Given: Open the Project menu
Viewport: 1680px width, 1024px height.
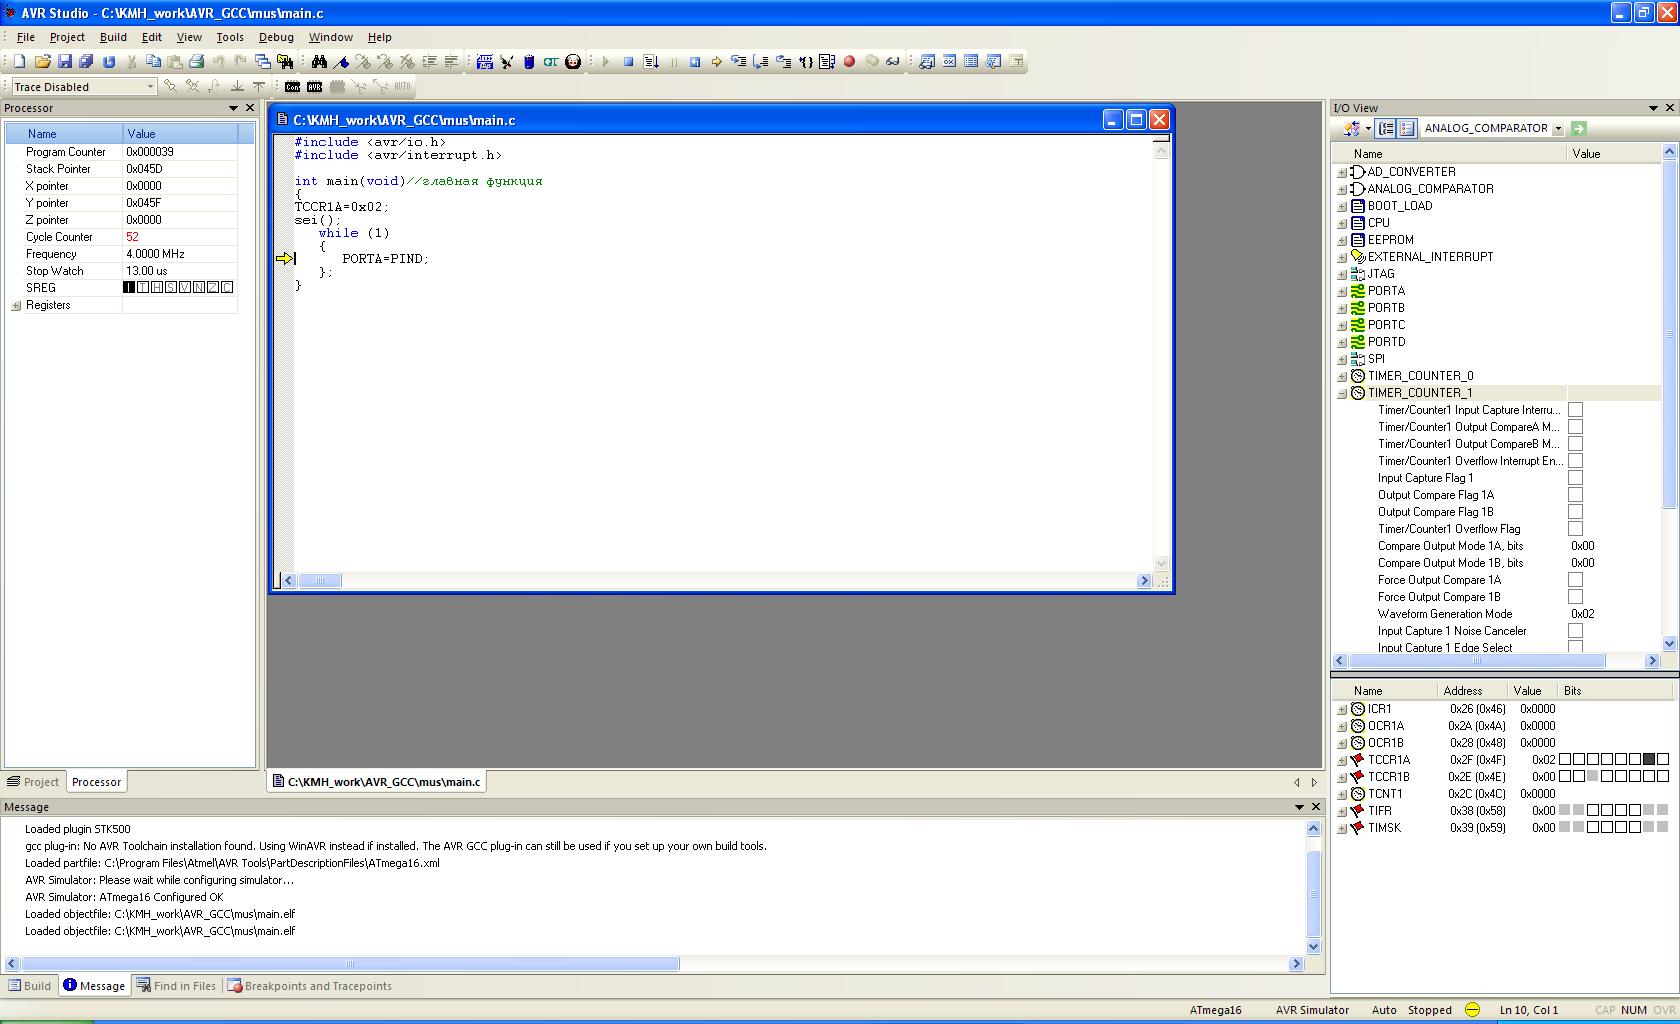Looking at the screenshot, I should tap(67, 37).
